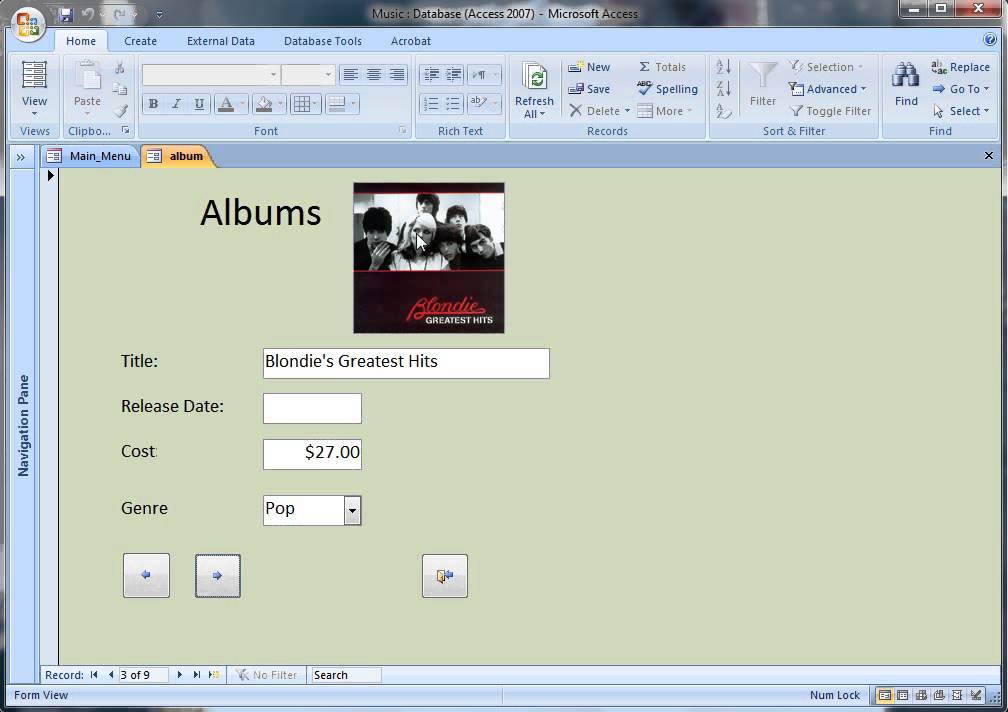
Task: Click Totals in Records group
Action: click(x=662, y=67)
